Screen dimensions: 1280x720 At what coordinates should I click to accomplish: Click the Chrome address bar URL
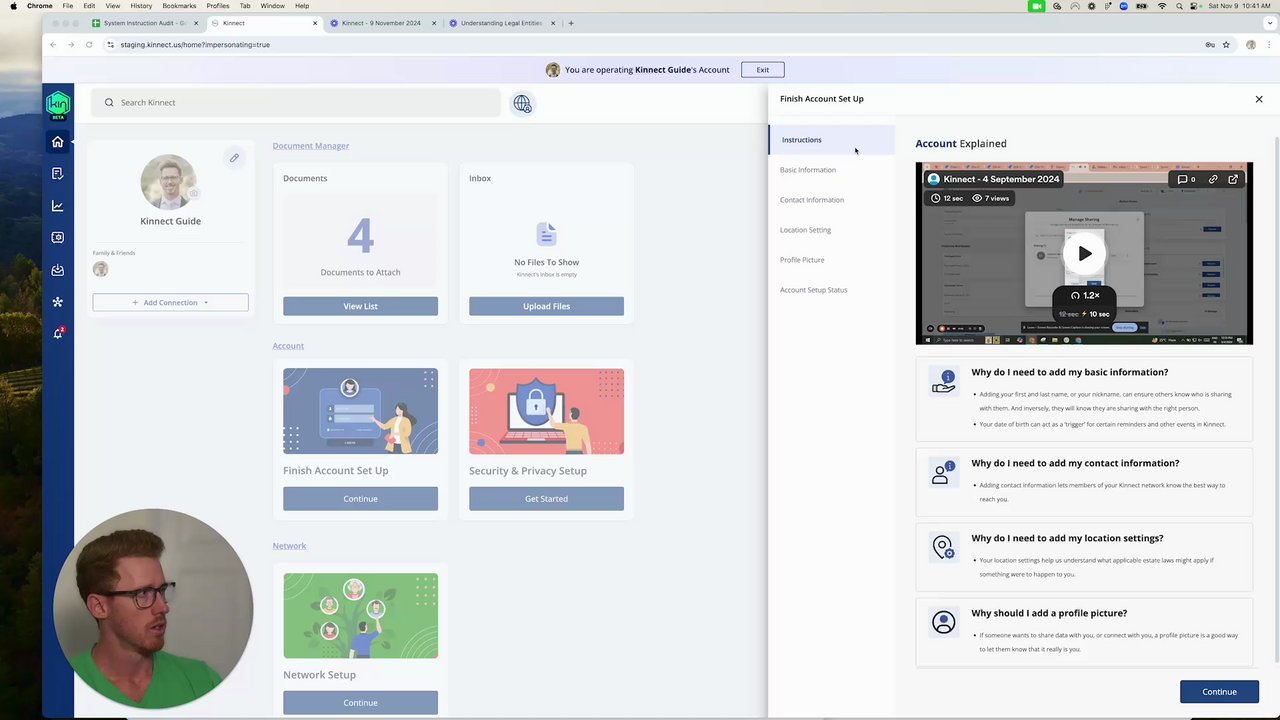195,45
